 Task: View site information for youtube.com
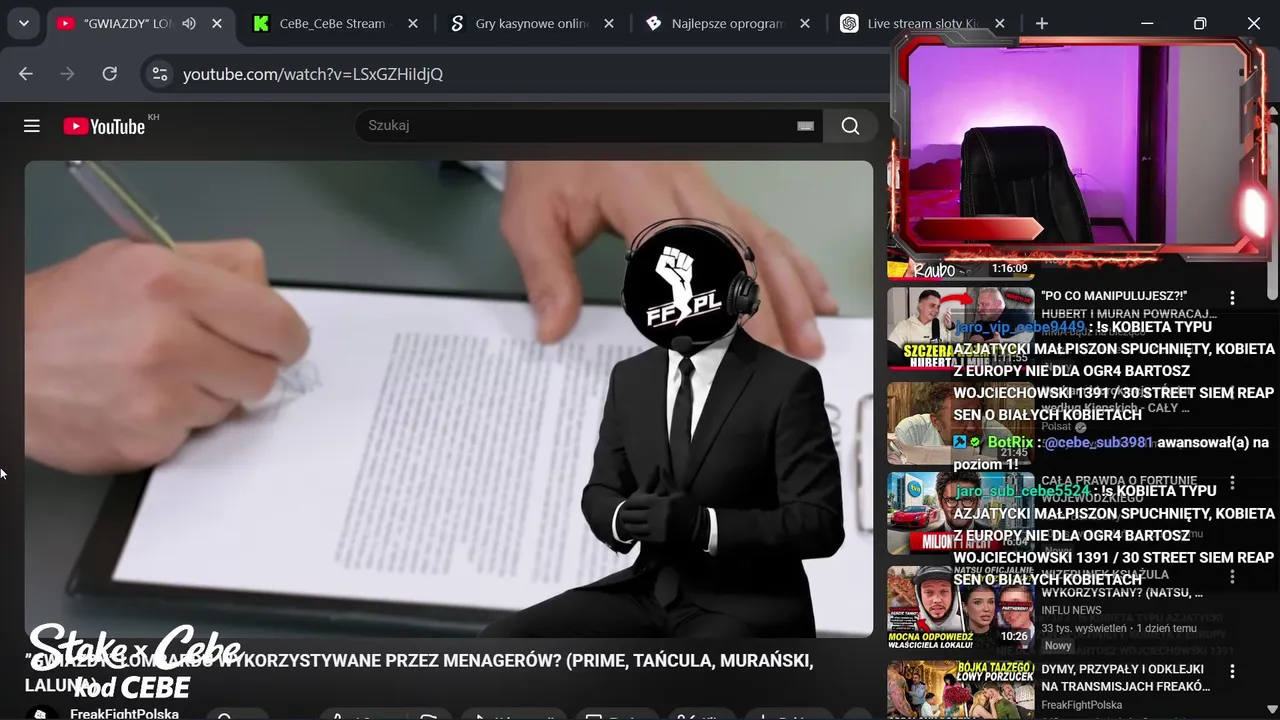[159, 74]
